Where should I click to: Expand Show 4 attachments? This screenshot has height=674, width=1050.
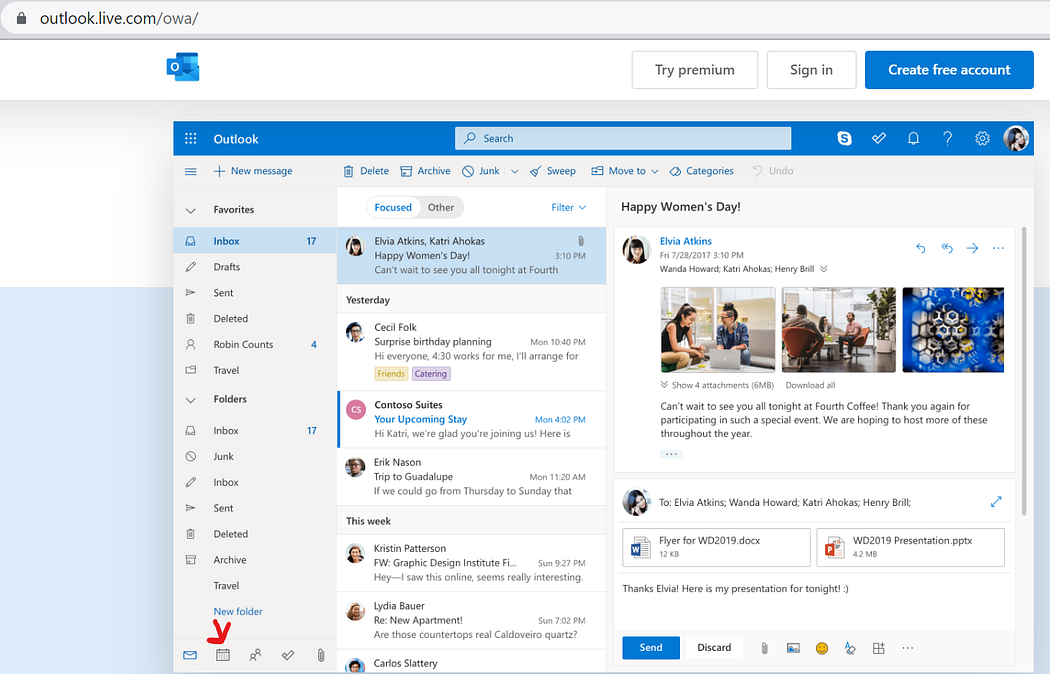717,386
